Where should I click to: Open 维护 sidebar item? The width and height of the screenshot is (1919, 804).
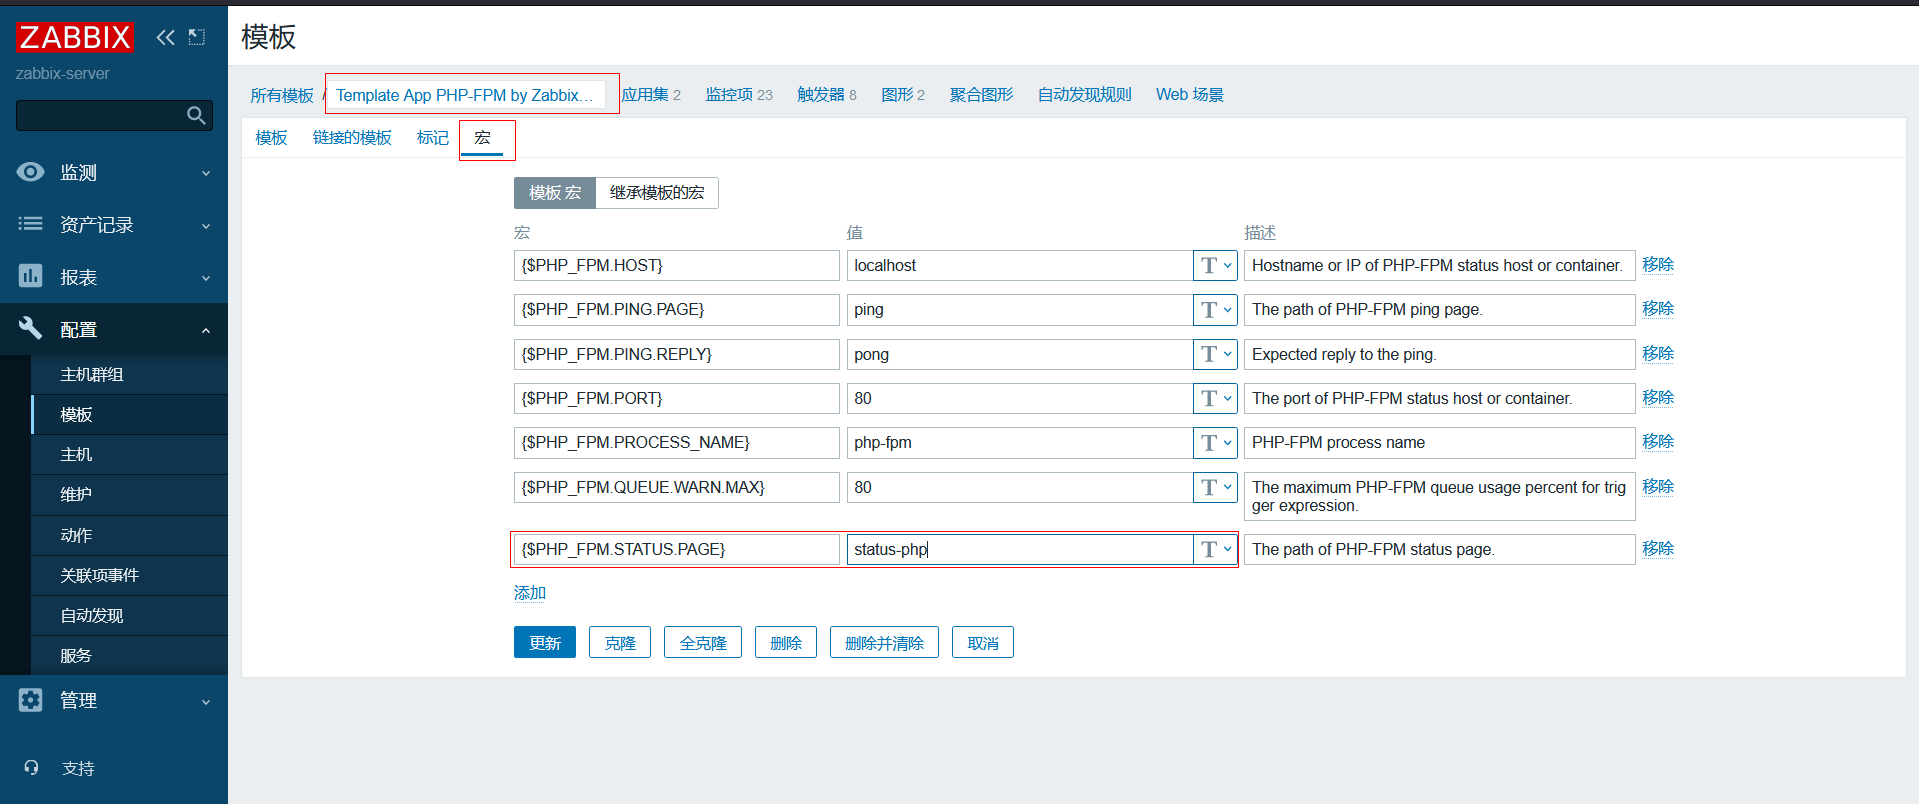point(129,494)
